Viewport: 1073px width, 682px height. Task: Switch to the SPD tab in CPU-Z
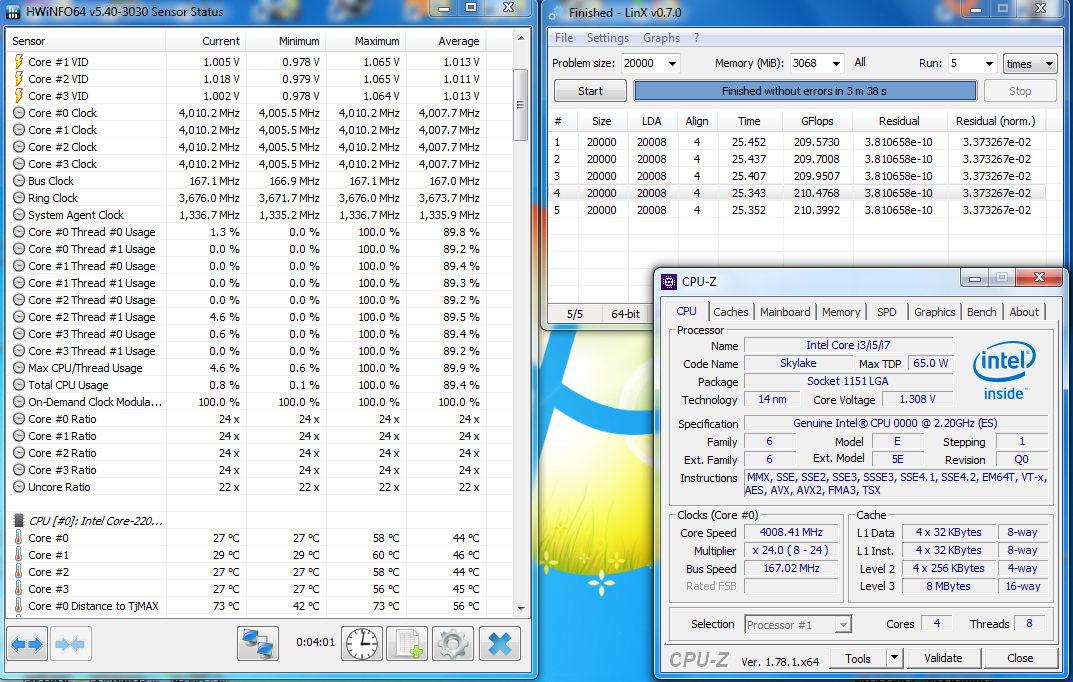886,312
